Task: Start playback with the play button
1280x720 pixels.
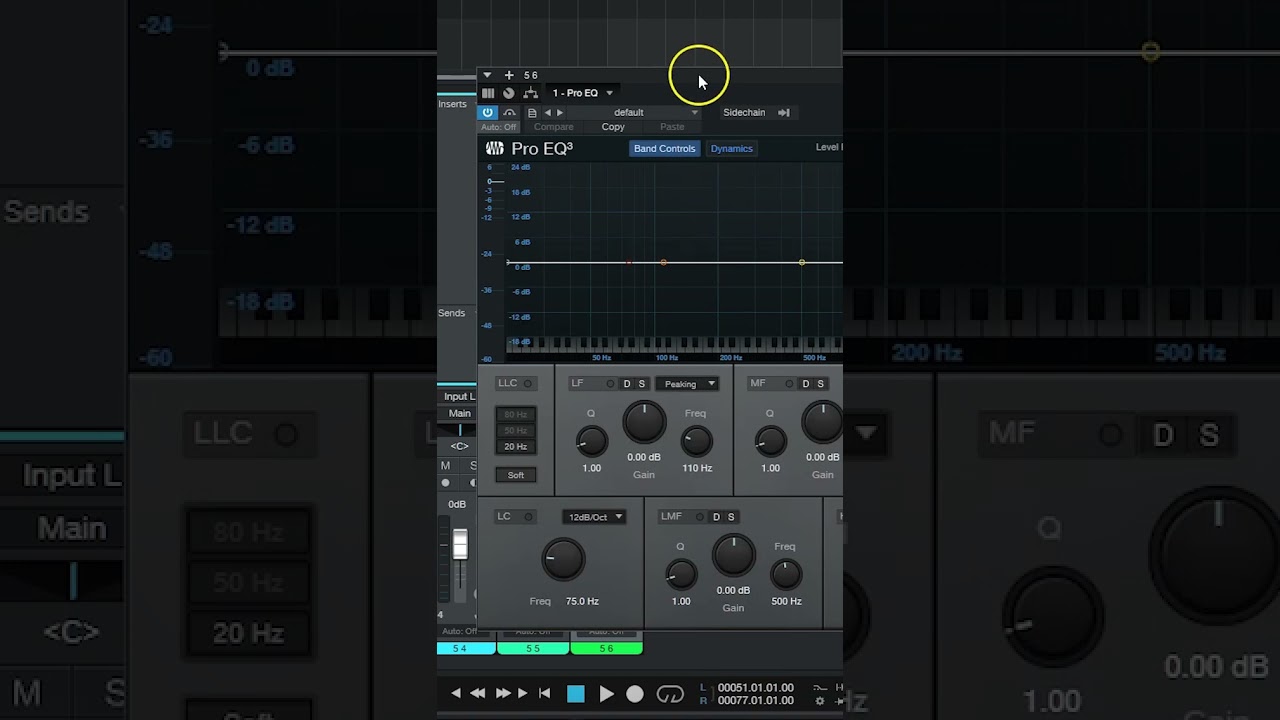Action: pos(606,694)
